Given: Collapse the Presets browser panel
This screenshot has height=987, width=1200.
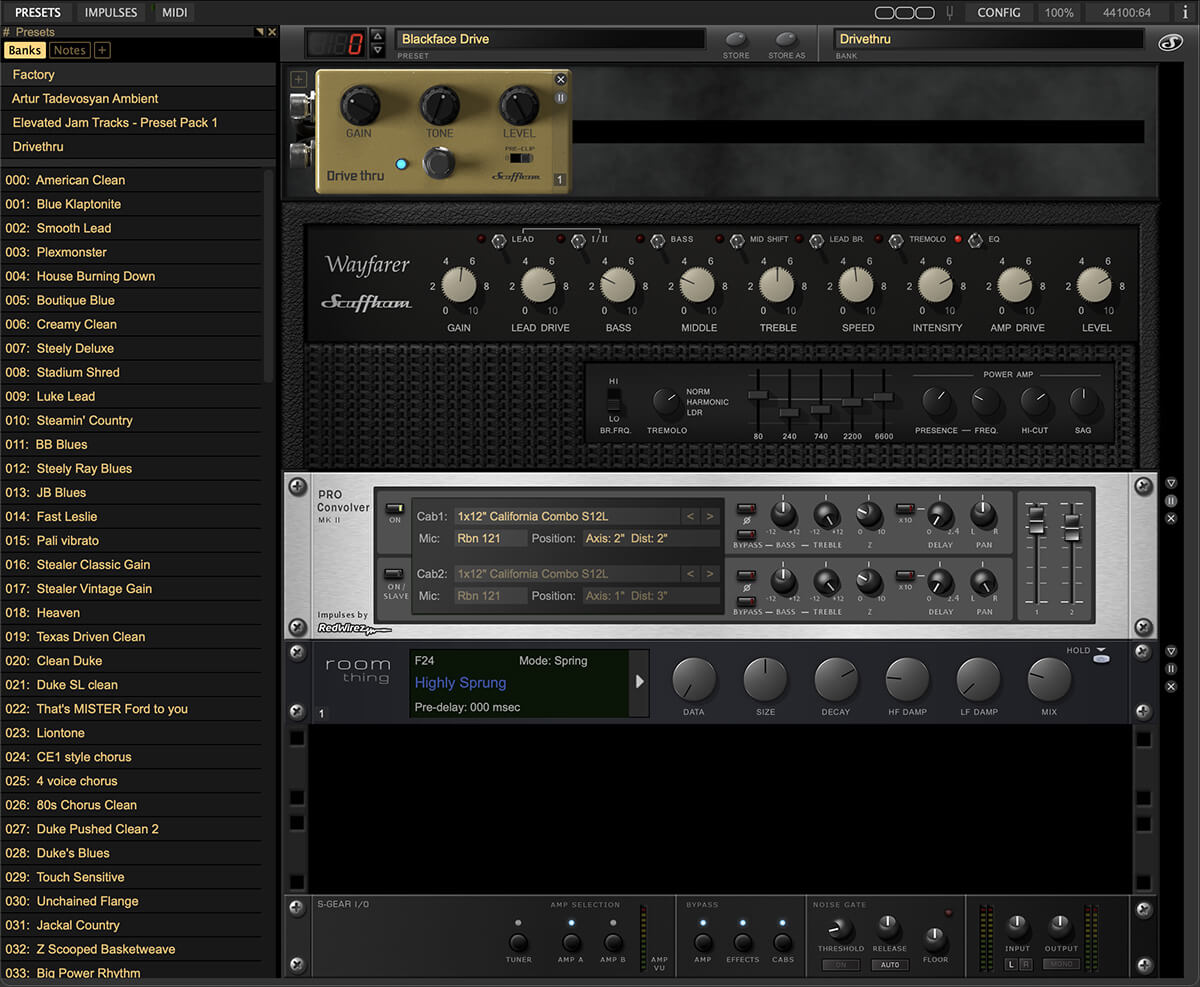Looking at the screenshot, I should click(258, 31).
